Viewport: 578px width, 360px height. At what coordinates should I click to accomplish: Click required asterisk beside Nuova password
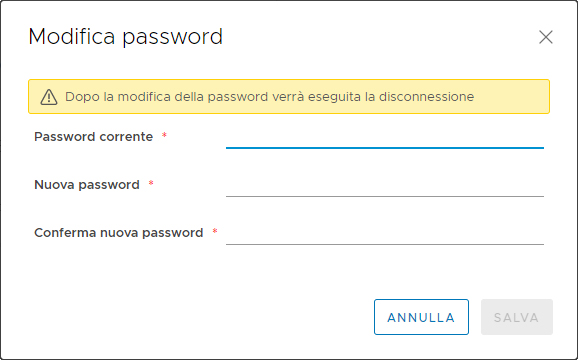coord(151,183)
